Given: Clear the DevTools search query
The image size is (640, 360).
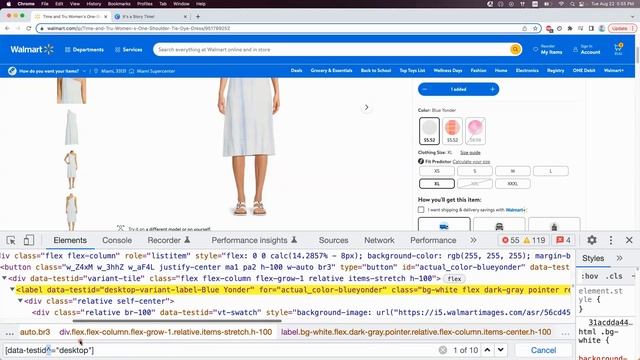Looking at the screenshot, I should tap(442, 350).
